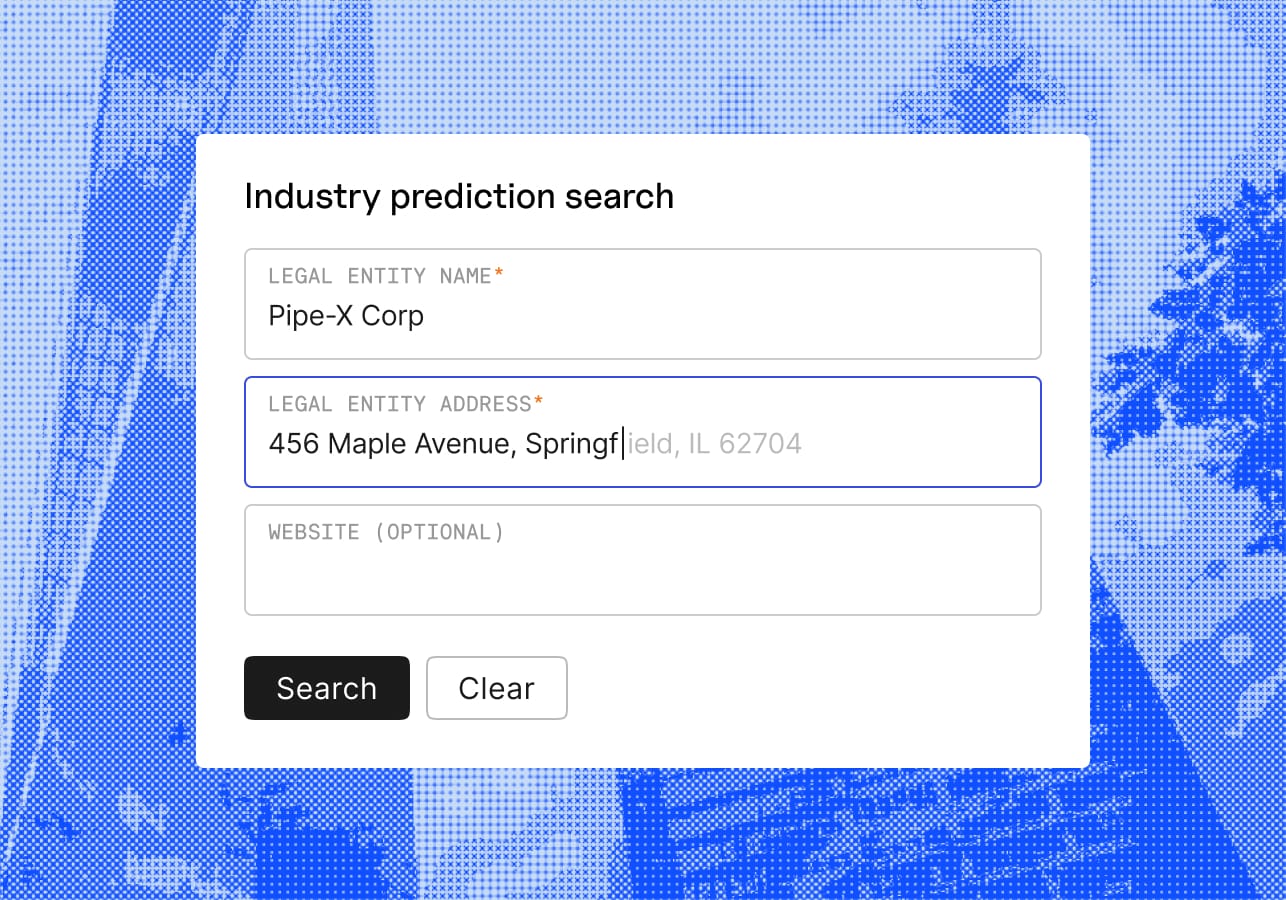Click the Industry prediction search heading
Viewport: 1286px width, 900px height.
(459, 197)
